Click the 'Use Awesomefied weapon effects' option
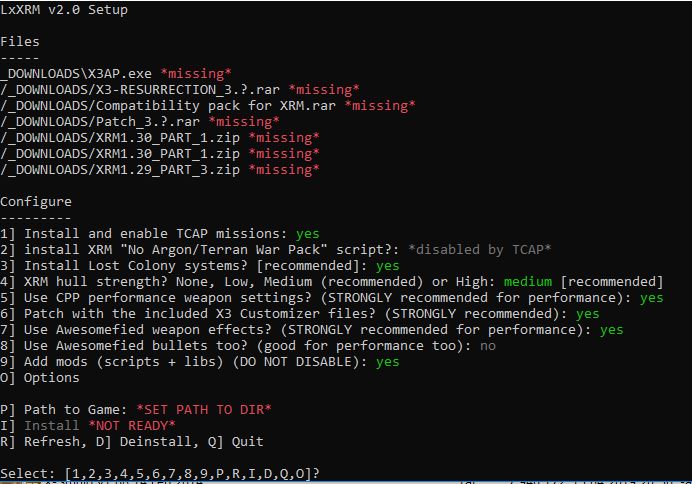Screen dimensions: 692x484 312,330
